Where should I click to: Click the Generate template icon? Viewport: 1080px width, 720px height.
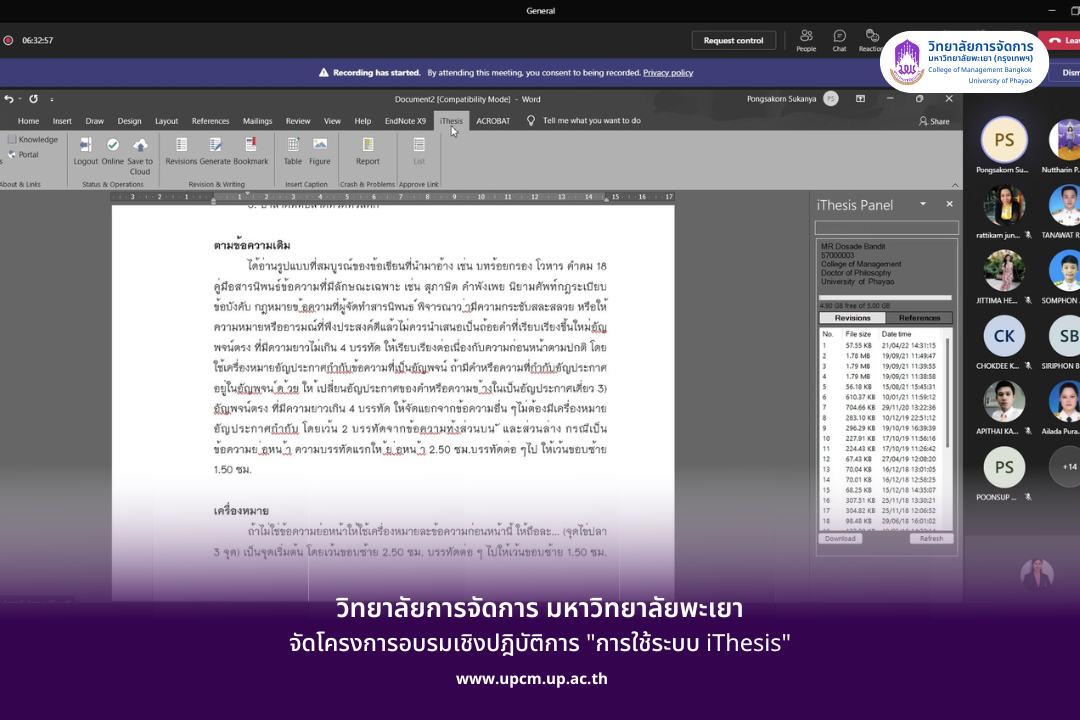click(x=215, y=145)
